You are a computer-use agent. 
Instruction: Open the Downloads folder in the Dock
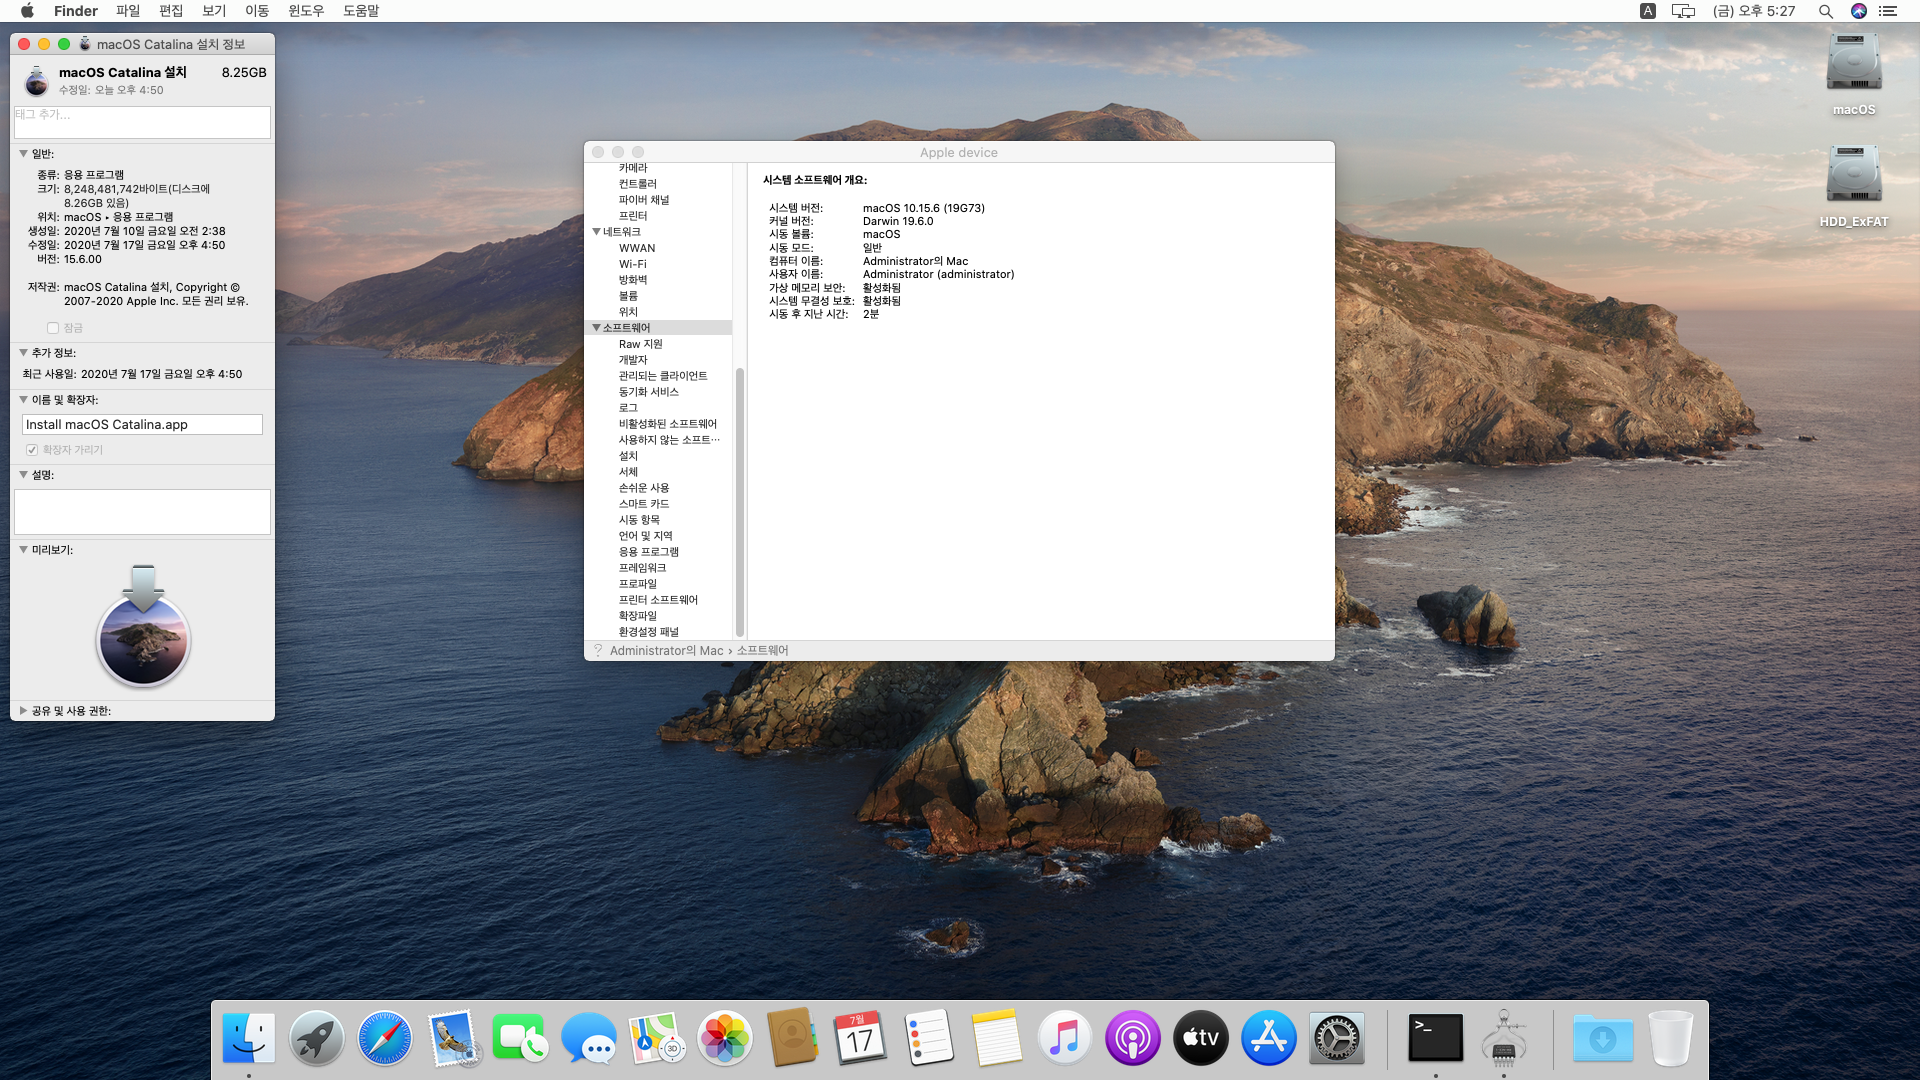point(1603,1038)
